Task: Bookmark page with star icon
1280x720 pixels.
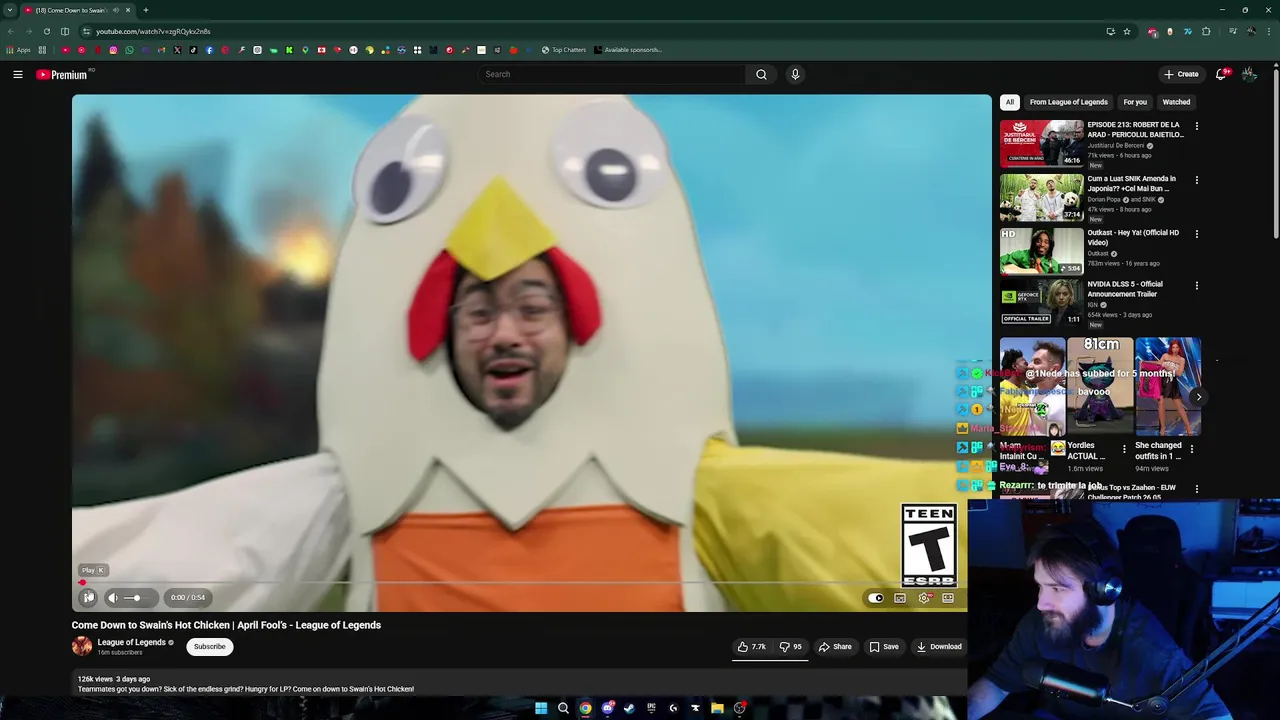Action: [1127, 31]
